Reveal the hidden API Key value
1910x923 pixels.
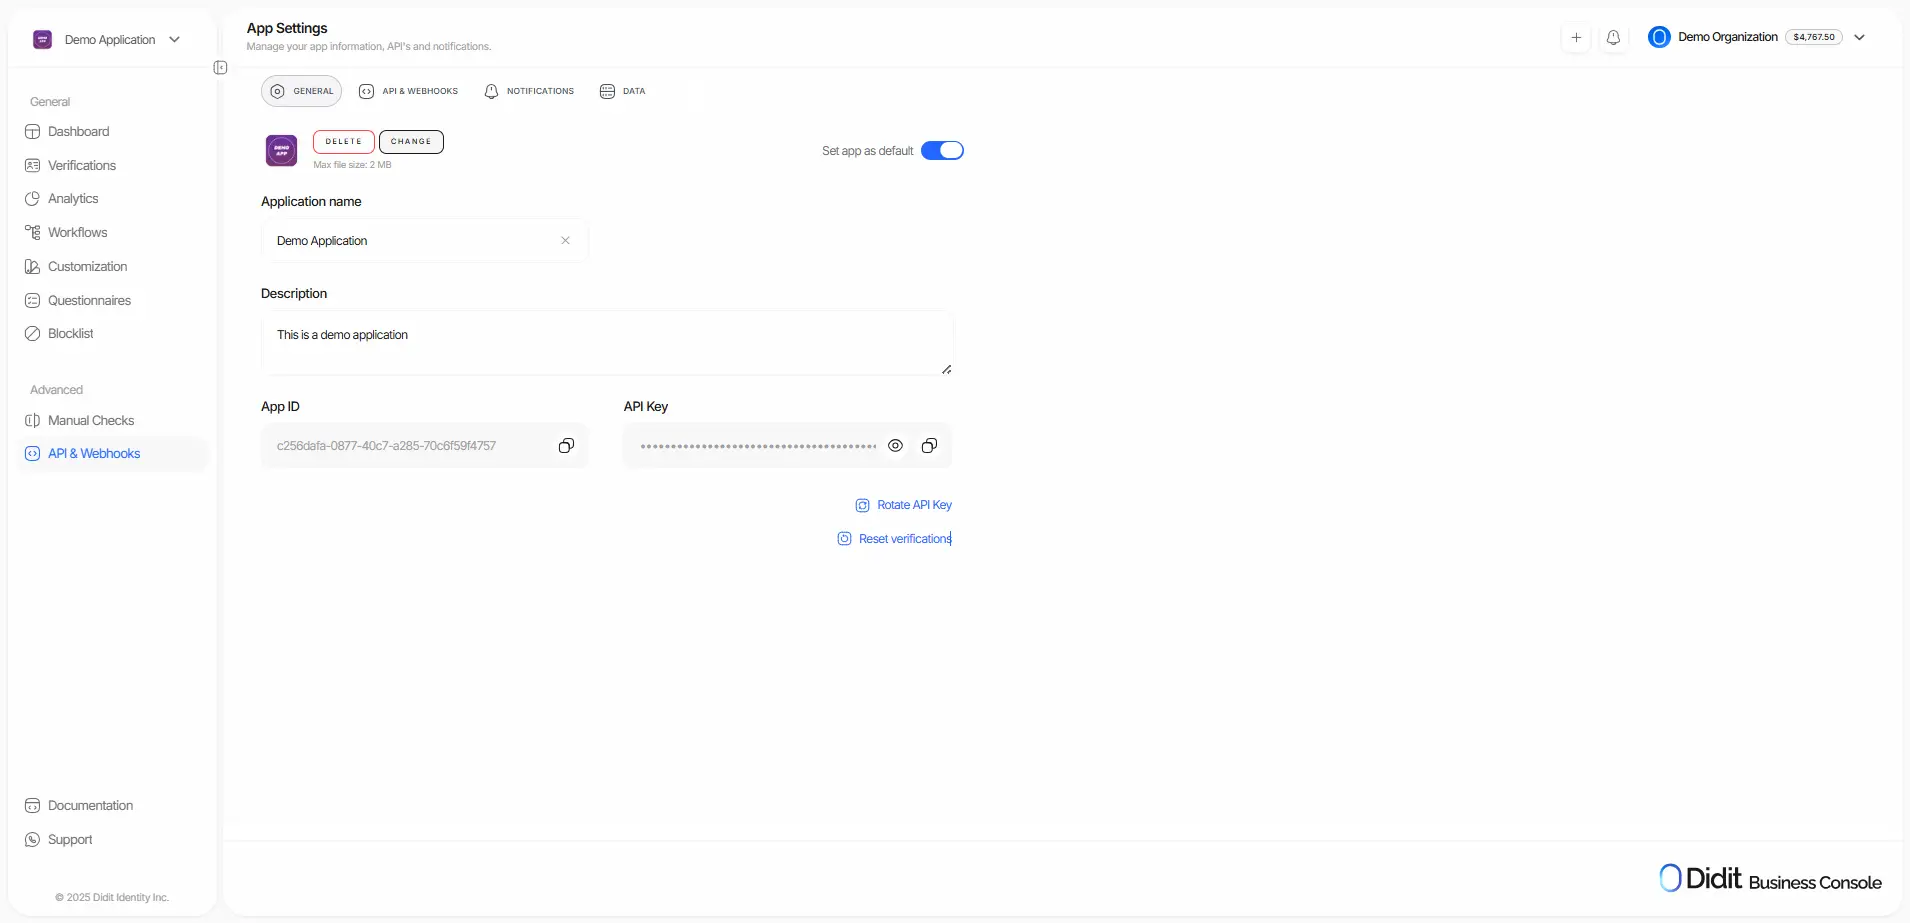[895, 445]
